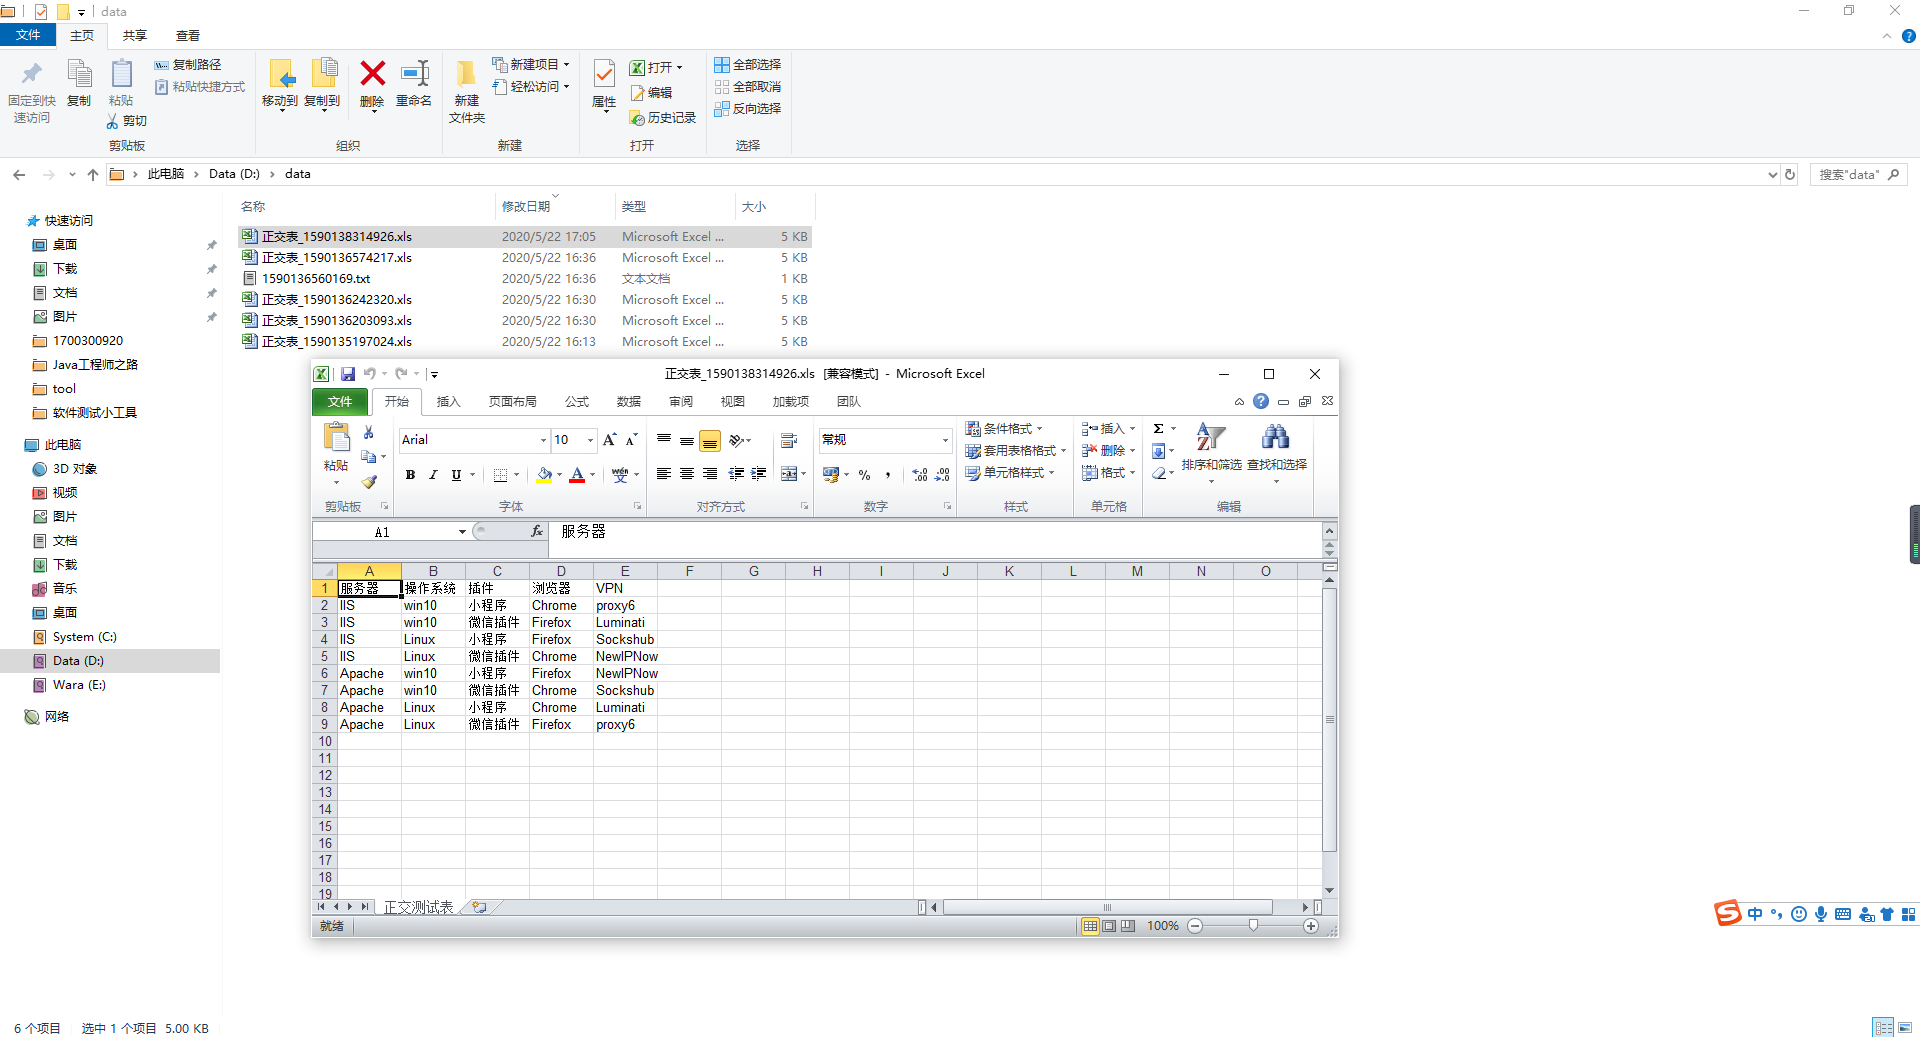Click Invert Selection (反向选择) in Explorer
This screenshot has width=1920, height=1037.
point(747,109)
